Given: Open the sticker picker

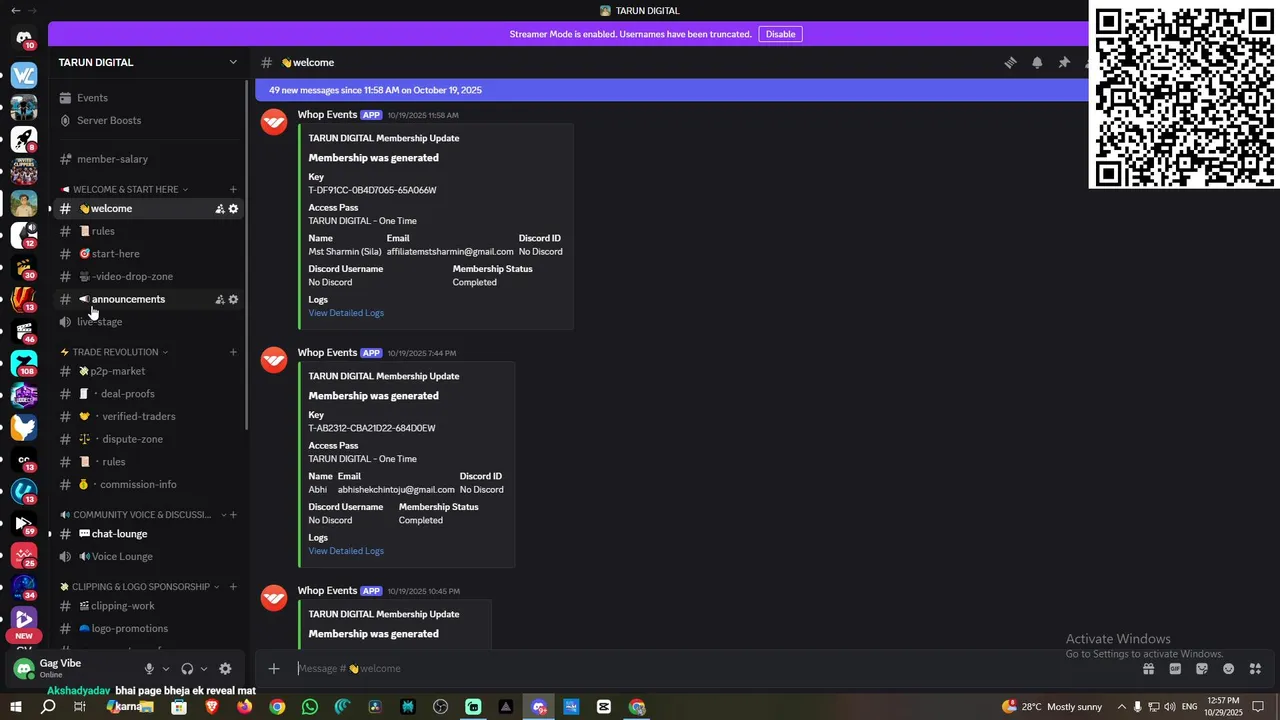Looking at the screenshot, I should 1202,668.
